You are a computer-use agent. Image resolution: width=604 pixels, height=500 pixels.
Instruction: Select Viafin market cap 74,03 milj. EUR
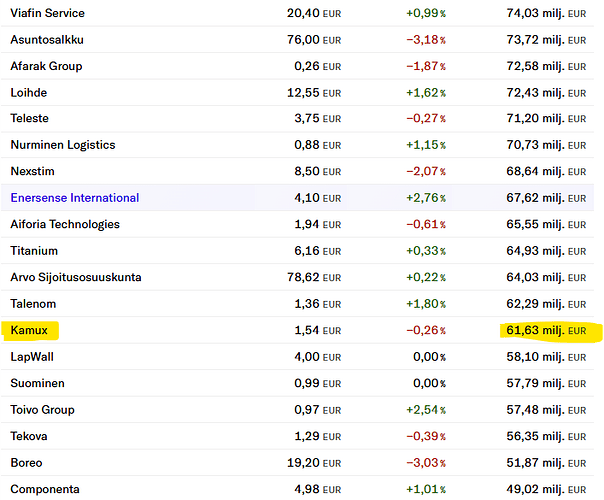click(x=546, y=13)
